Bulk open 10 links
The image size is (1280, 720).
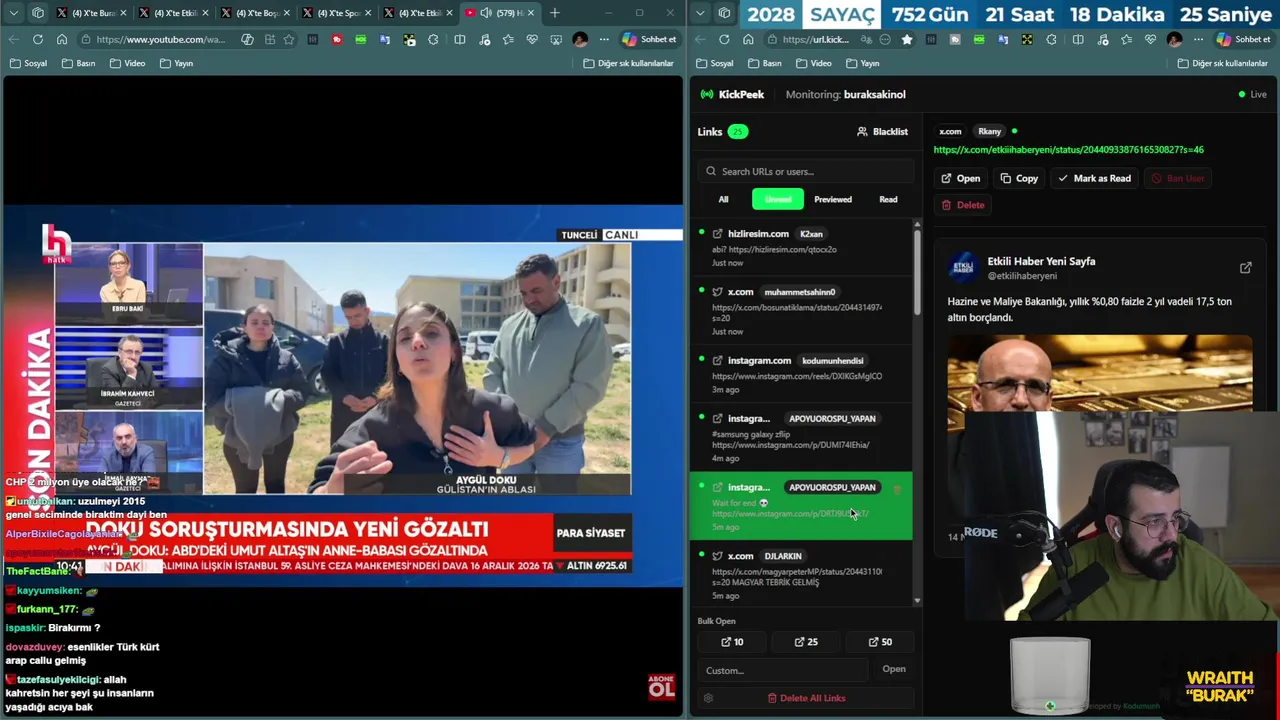pos(732,642)
